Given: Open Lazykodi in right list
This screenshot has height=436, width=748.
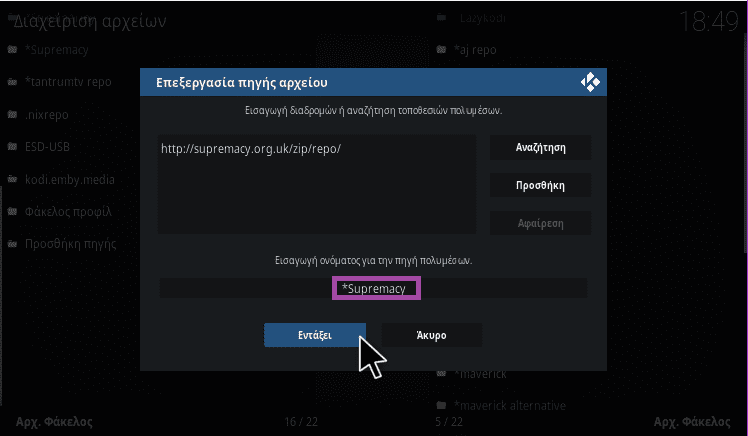Looking at the screenshot, I should (x=483, y=18).
